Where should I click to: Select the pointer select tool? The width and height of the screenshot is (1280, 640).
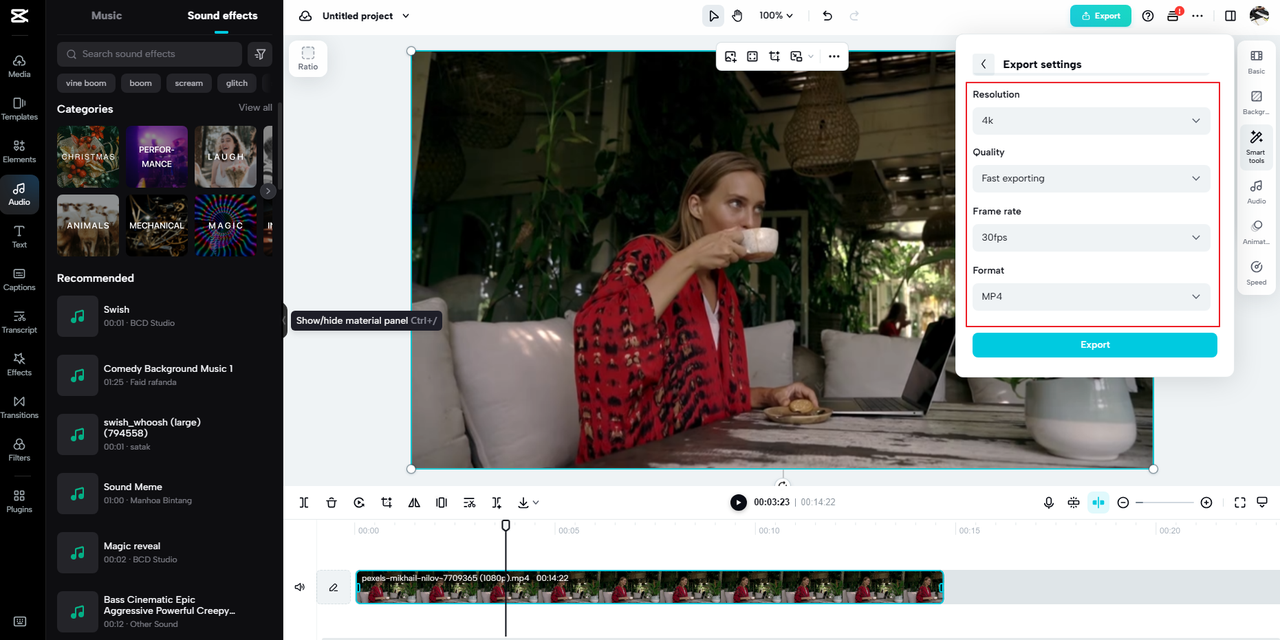[713, 16]
